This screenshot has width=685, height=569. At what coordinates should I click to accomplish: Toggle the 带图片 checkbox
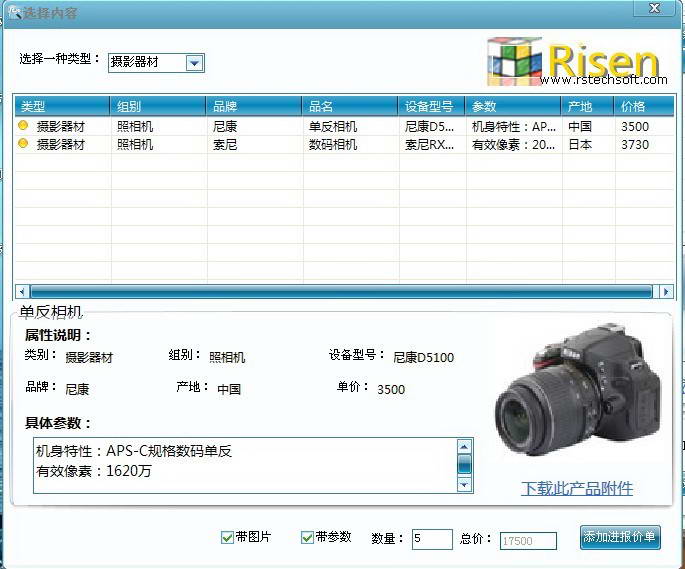click(x=227, y=537)
